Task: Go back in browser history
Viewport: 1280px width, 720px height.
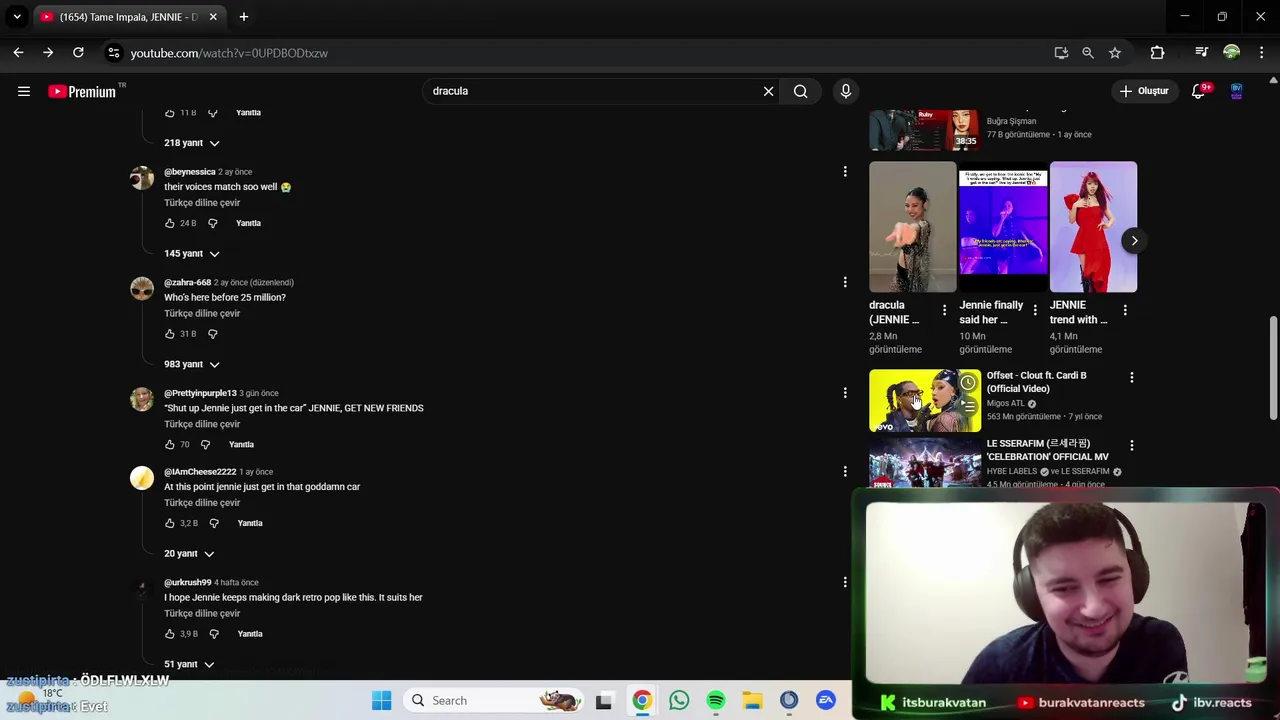Action: 18,53
